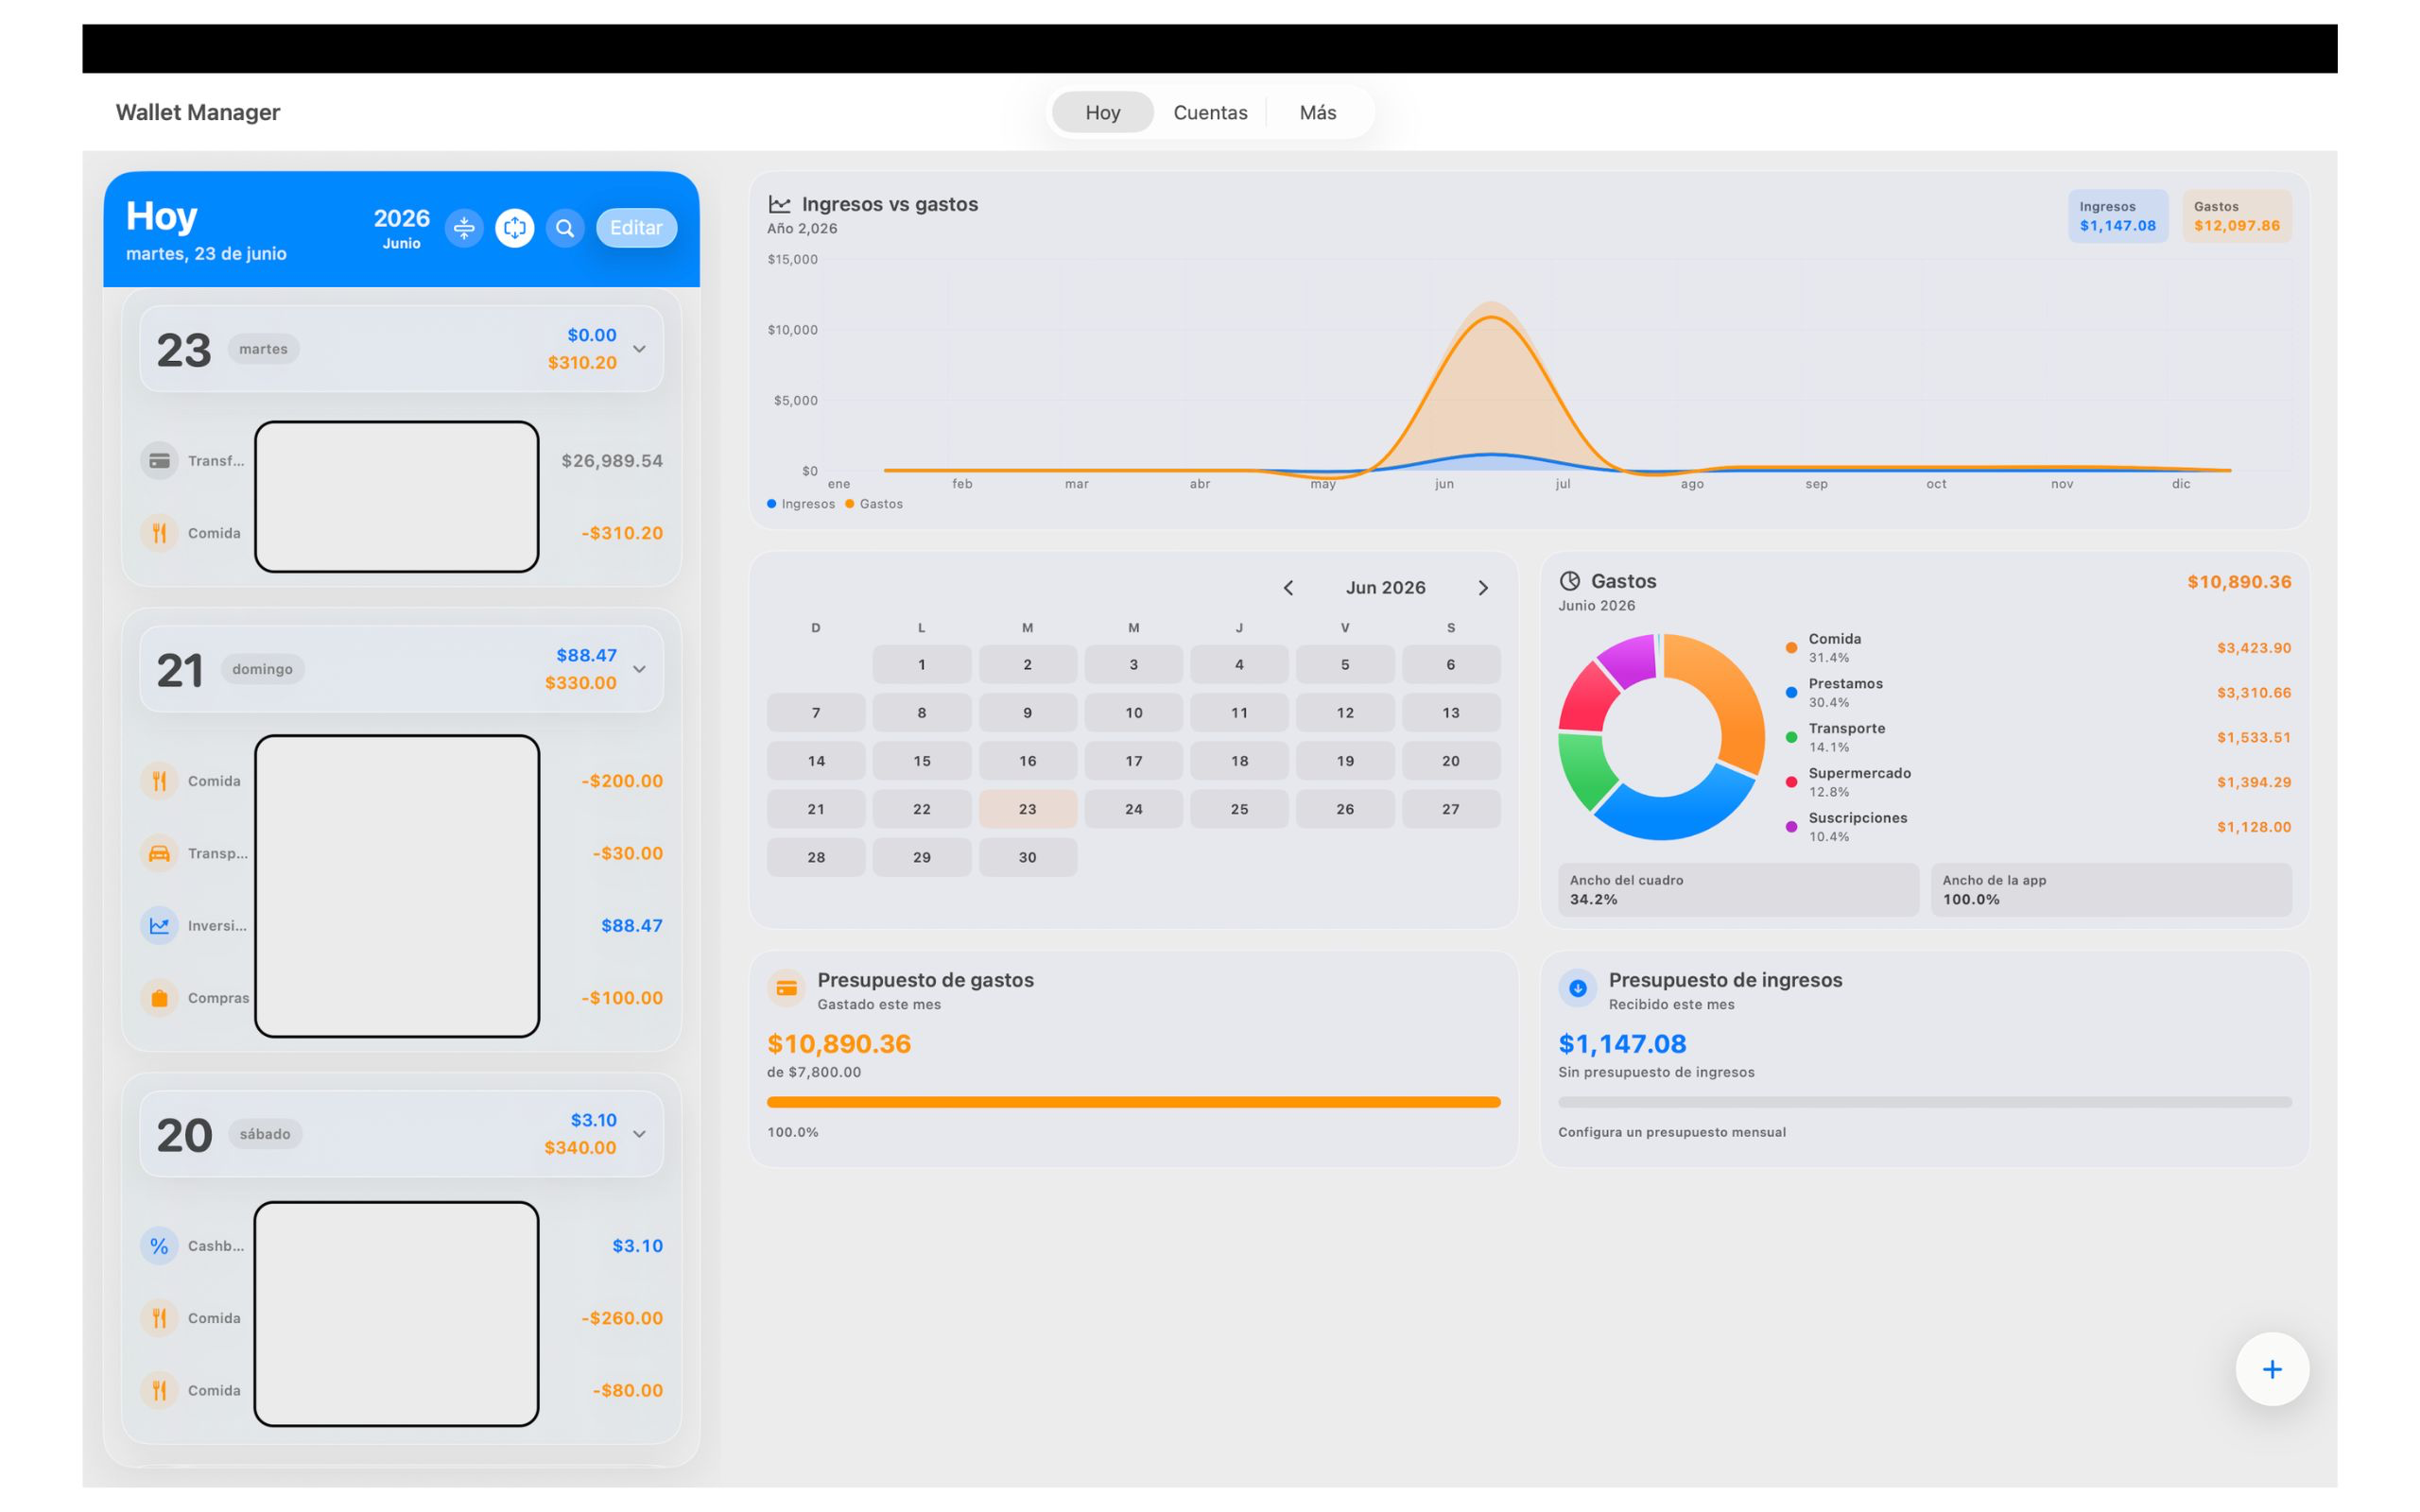Click the Transporte 14.1% category row

point(2037,737)
